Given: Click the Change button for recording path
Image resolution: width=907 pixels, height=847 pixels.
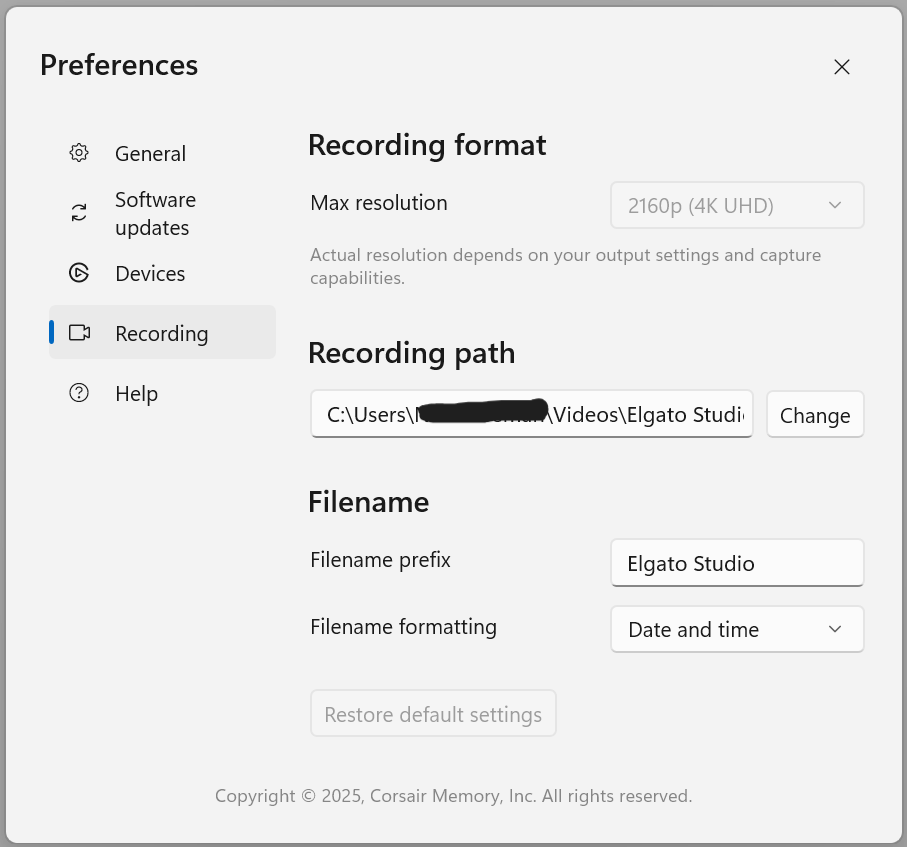Looking at the screenshot, I should point(815,414).
